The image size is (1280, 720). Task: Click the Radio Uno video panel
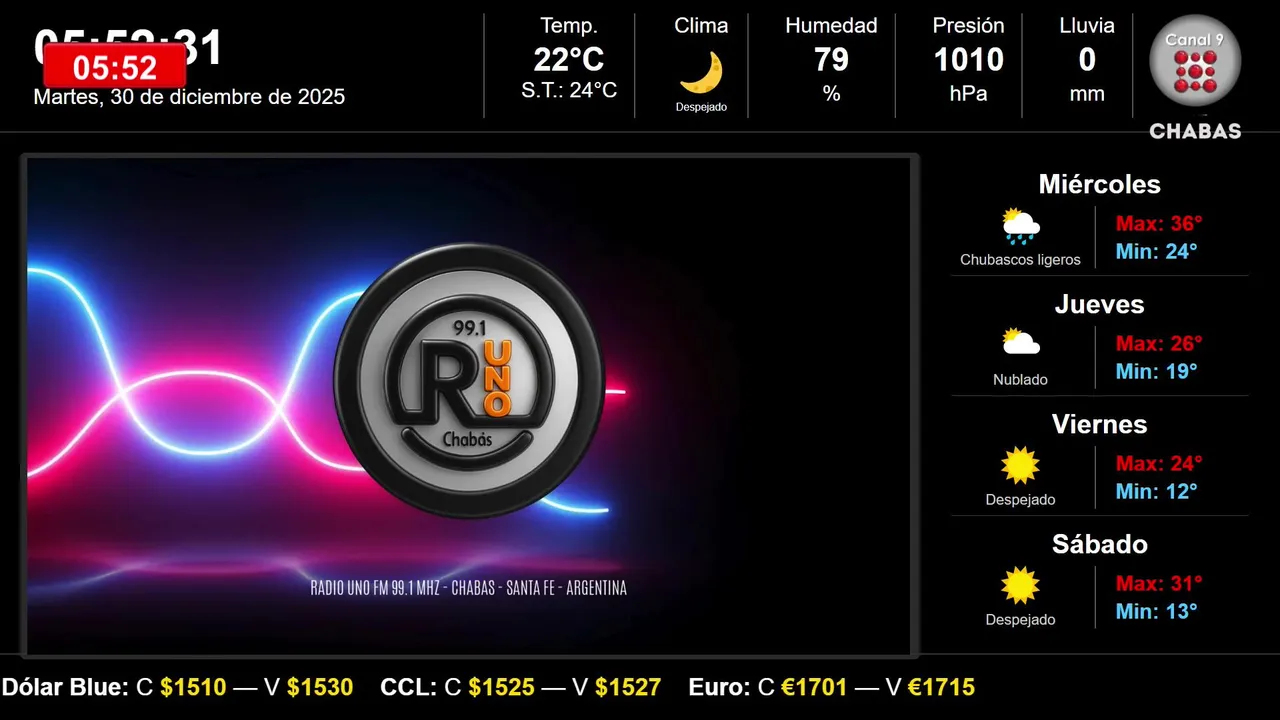click(x=469, y=405)
